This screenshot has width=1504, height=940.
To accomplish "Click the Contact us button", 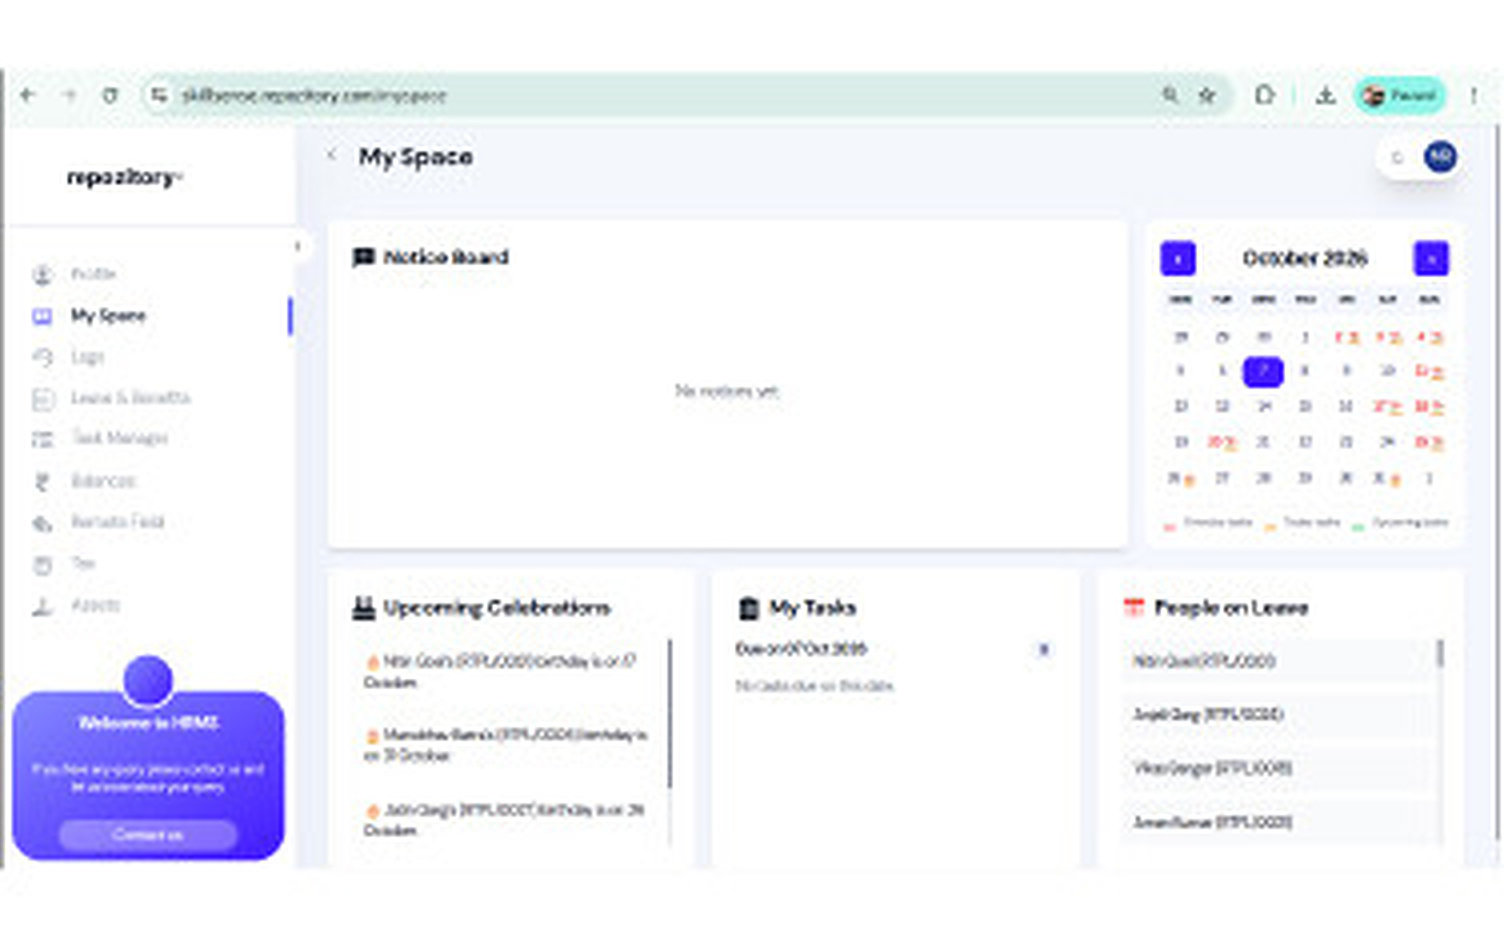I will (148, 835).
